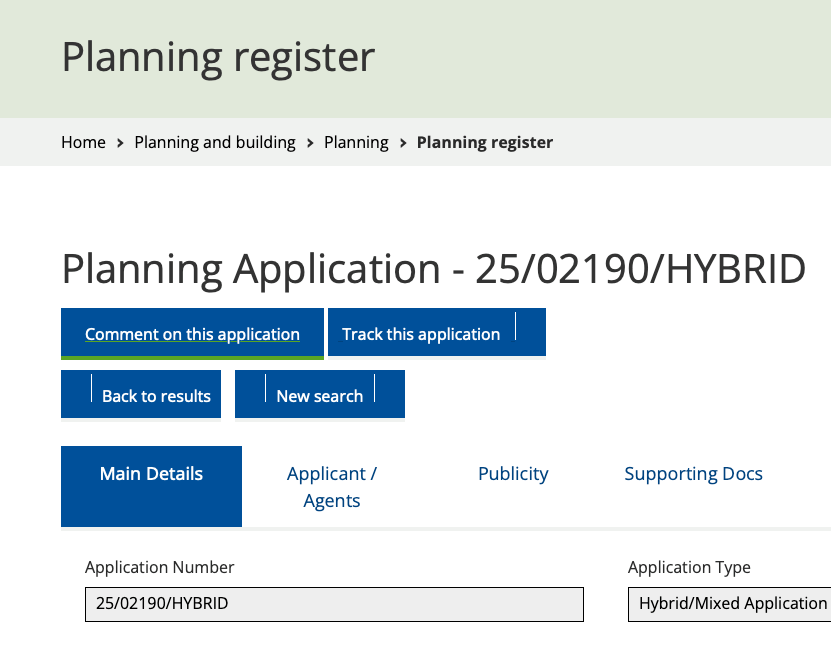The height and width of the screenshot is (648, 831).
Task: Open the Publicity tab
Action: coord(513,474)
